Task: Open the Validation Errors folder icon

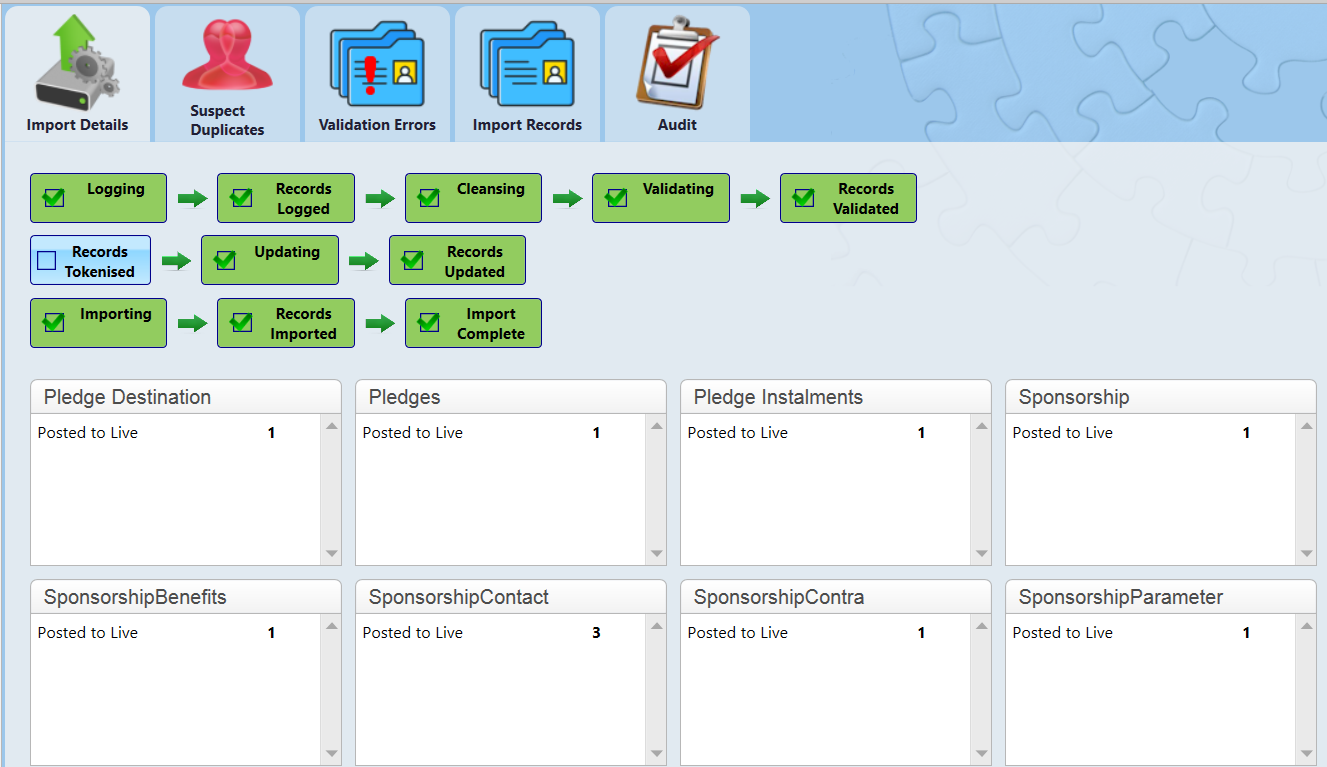Action: pyautogui.click(x=377, y=64)
